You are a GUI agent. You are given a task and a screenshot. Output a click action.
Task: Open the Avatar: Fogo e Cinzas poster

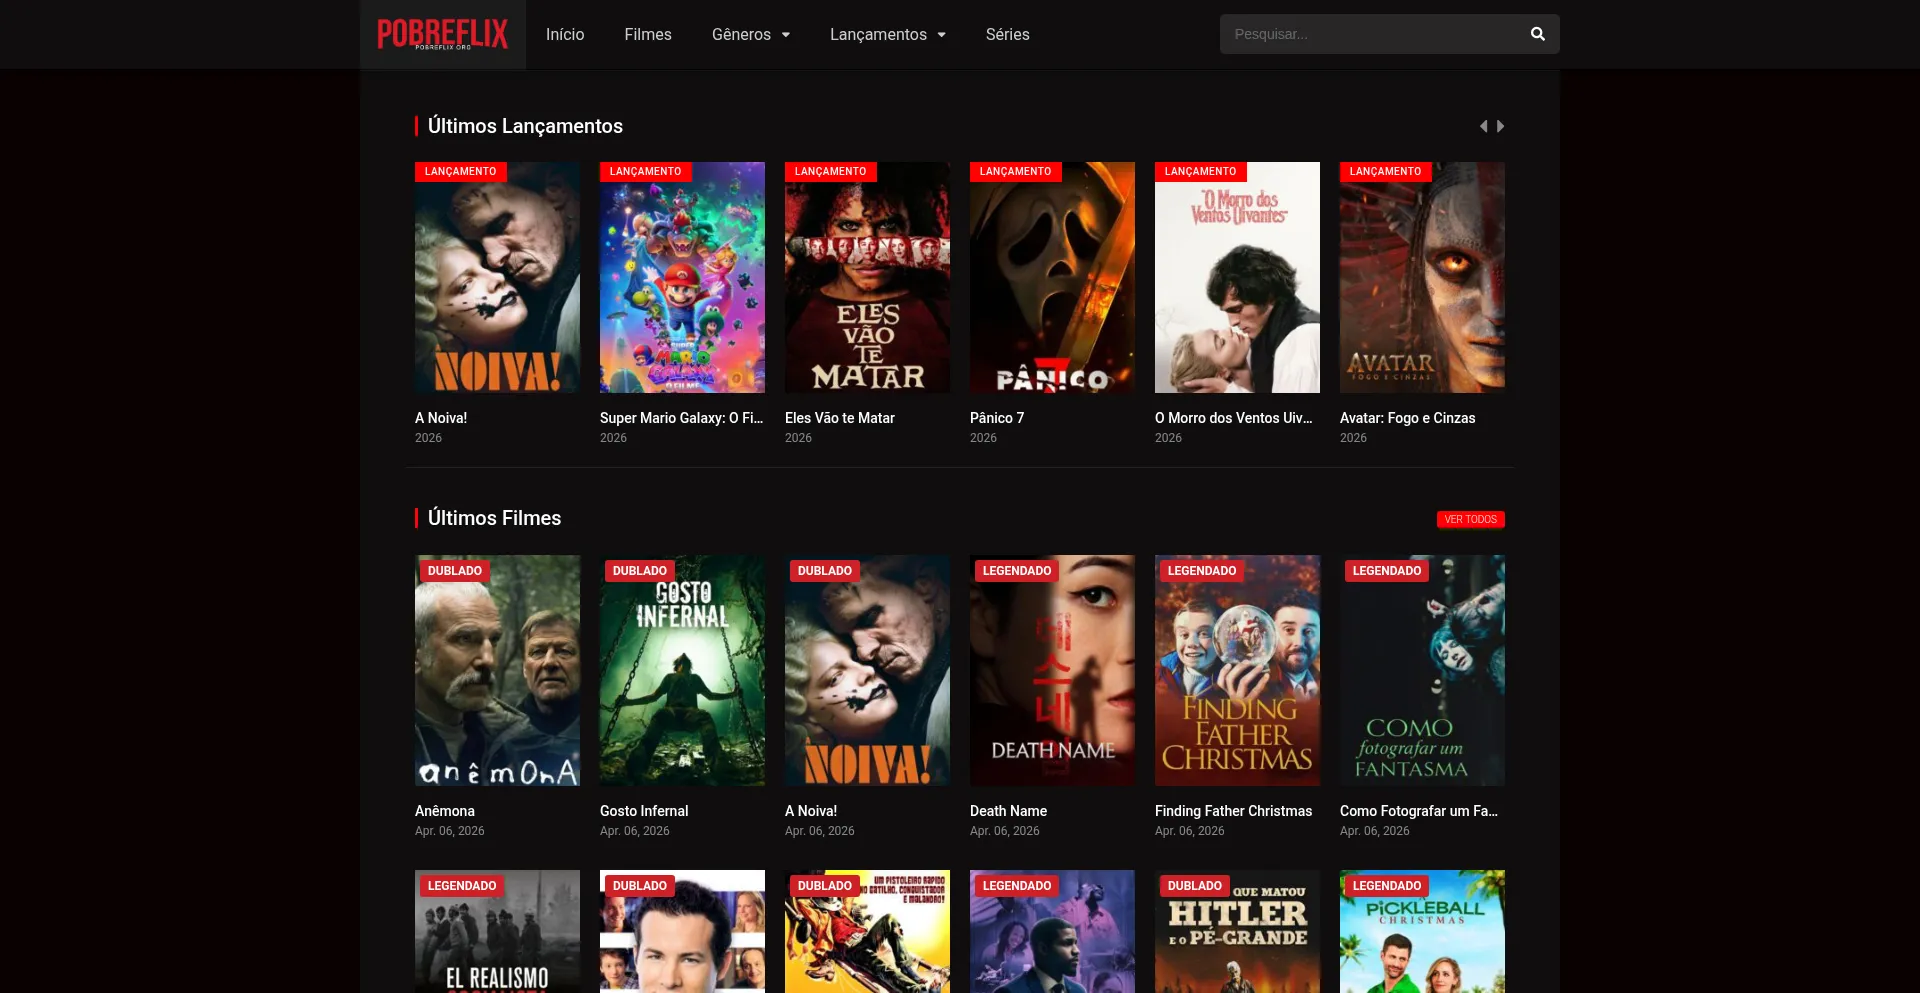(x=1422, y=277)
